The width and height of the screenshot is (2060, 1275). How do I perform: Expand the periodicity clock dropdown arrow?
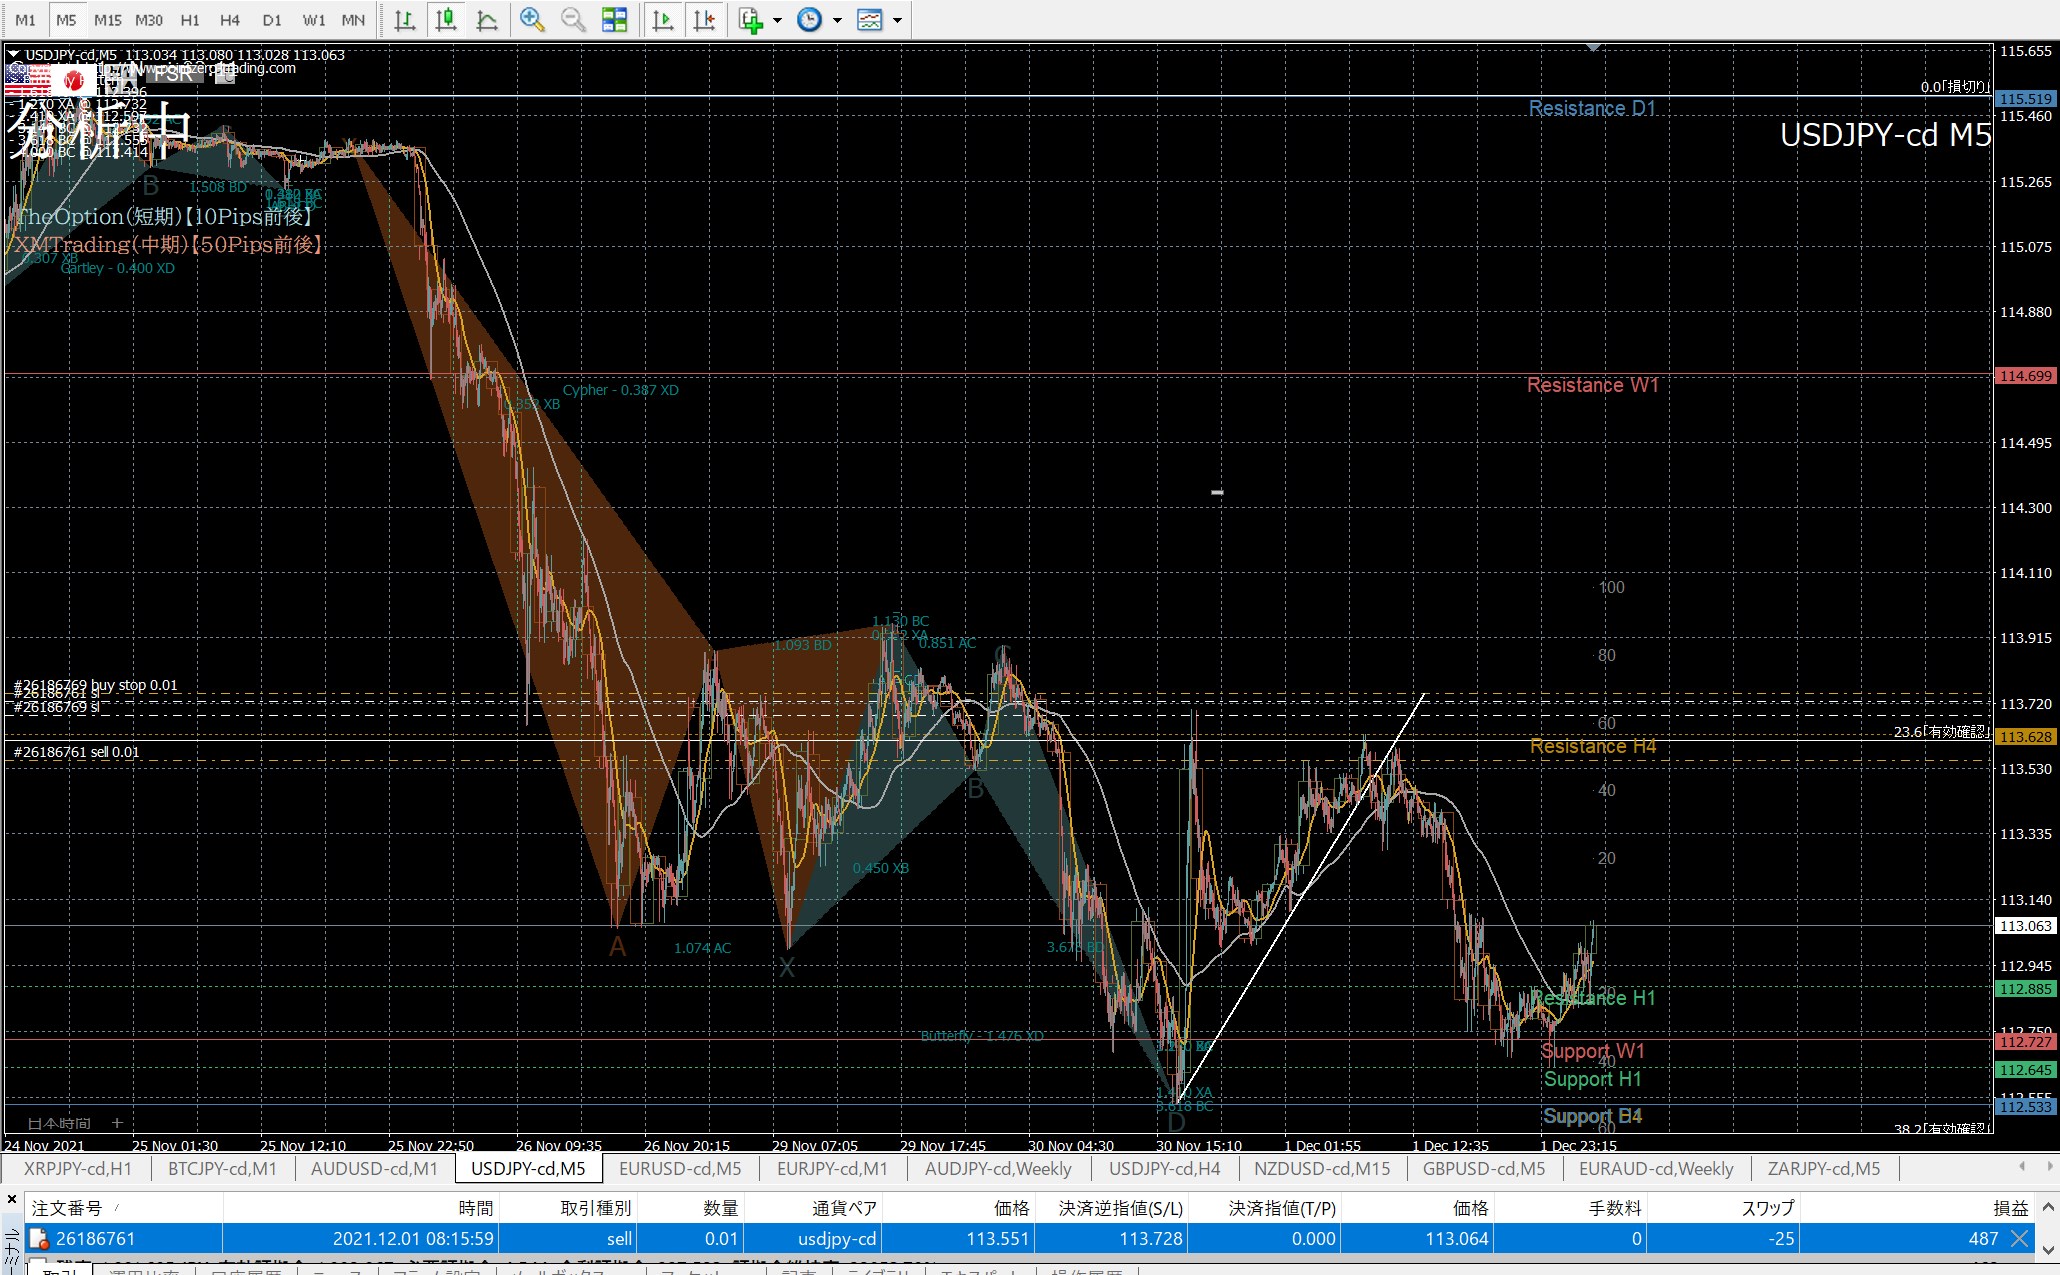(837, 20)
